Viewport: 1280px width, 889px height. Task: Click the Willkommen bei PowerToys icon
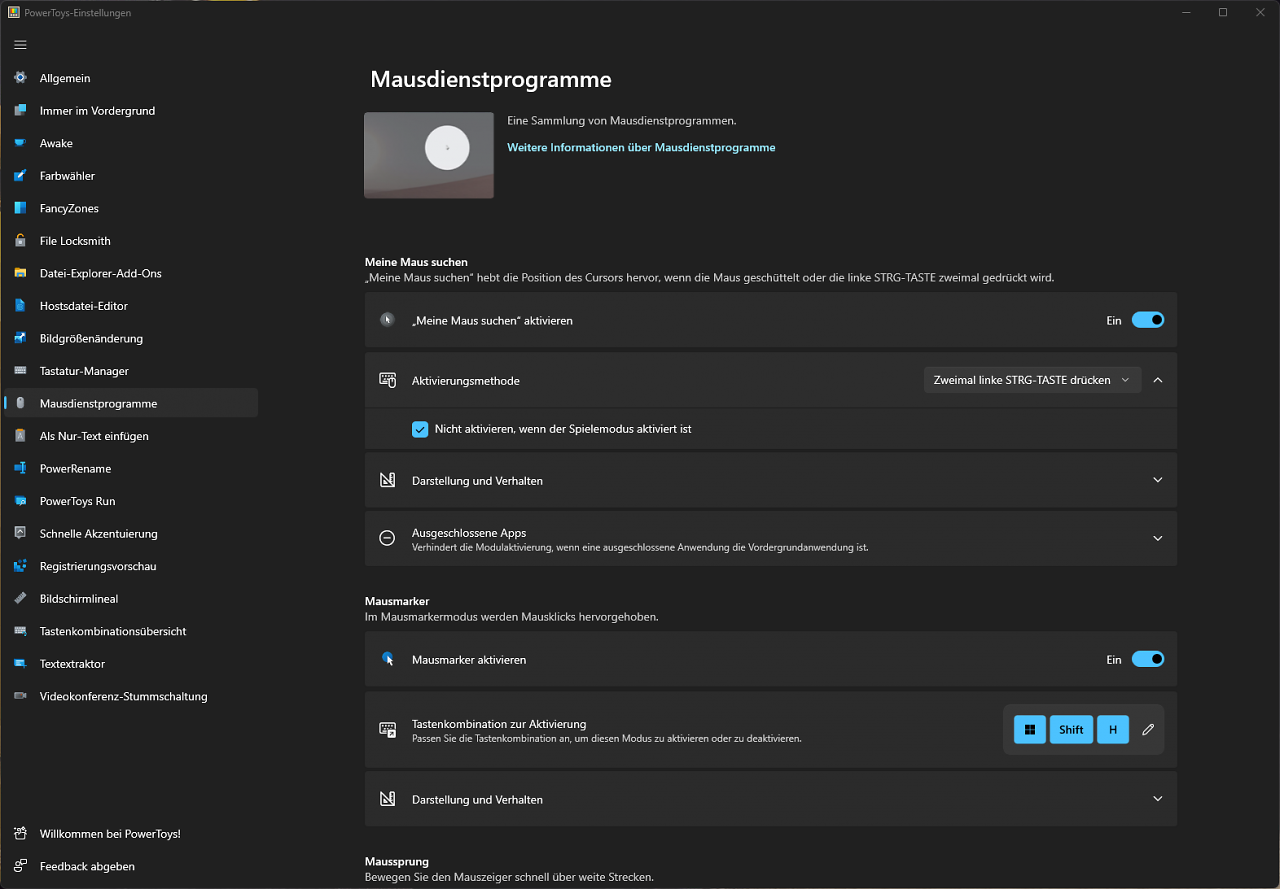[20, 833]
